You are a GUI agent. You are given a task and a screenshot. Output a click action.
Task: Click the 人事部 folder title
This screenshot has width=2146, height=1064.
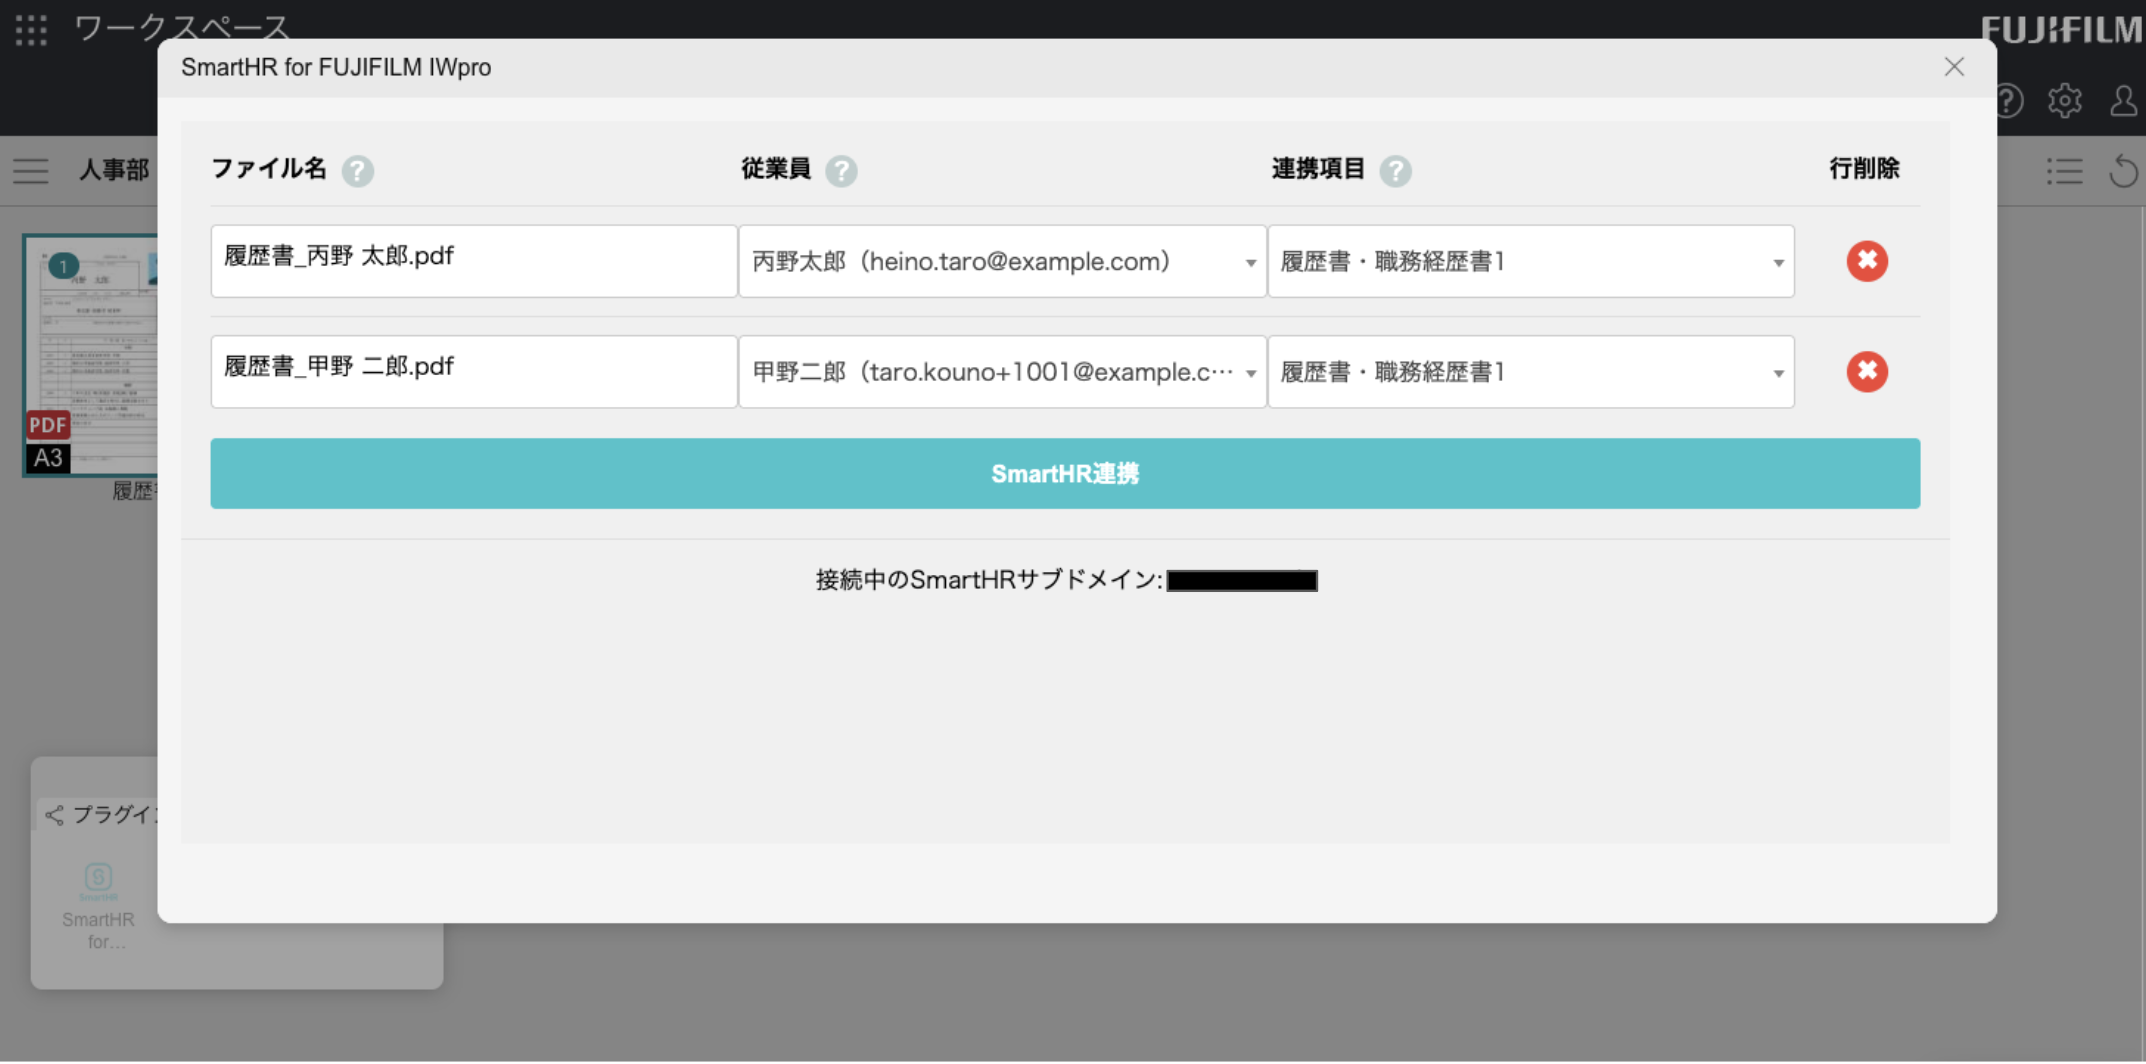tap(114, 171)
